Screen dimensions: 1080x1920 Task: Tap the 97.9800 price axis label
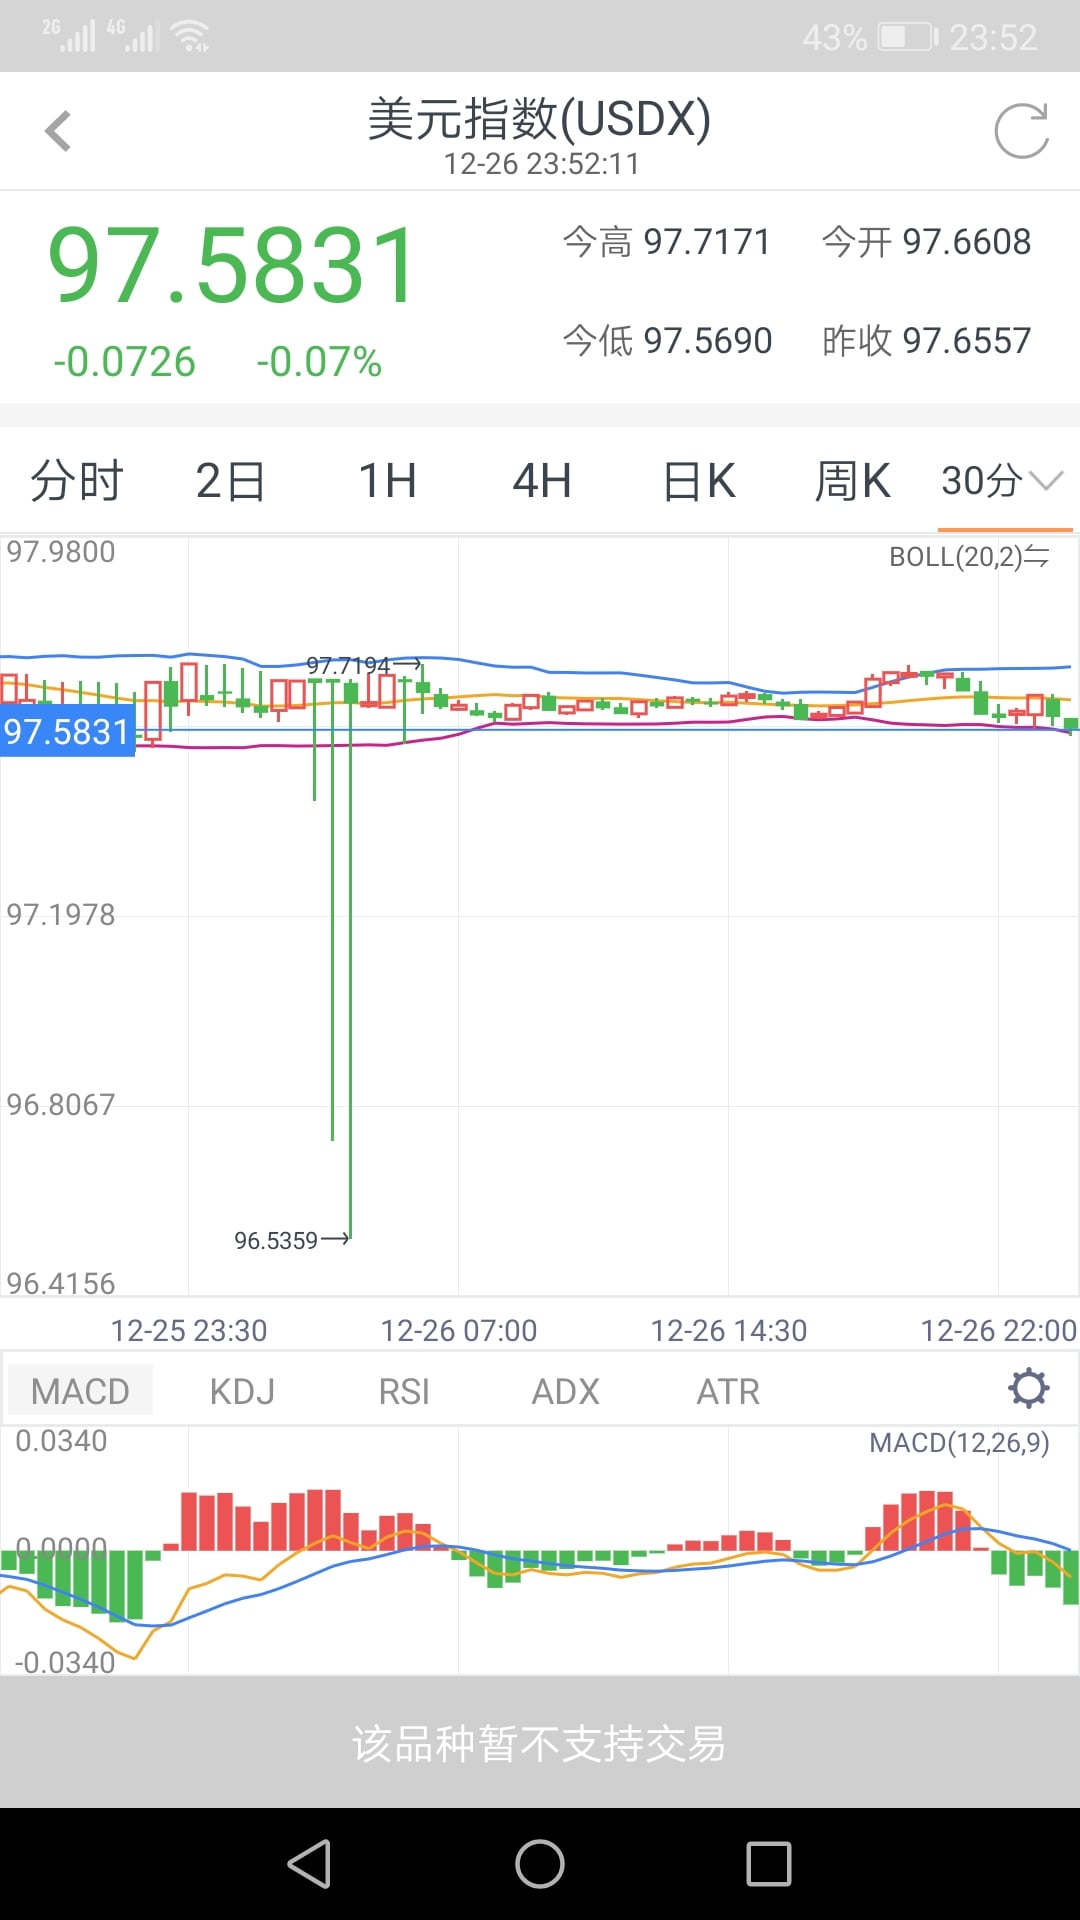[61, 552]
